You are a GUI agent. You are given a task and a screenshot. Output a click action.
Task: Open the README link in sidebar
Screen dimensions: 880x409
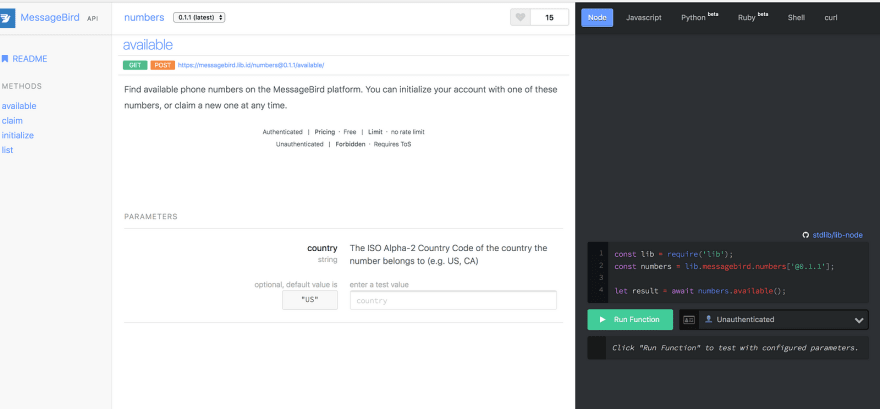pos(30,58)
